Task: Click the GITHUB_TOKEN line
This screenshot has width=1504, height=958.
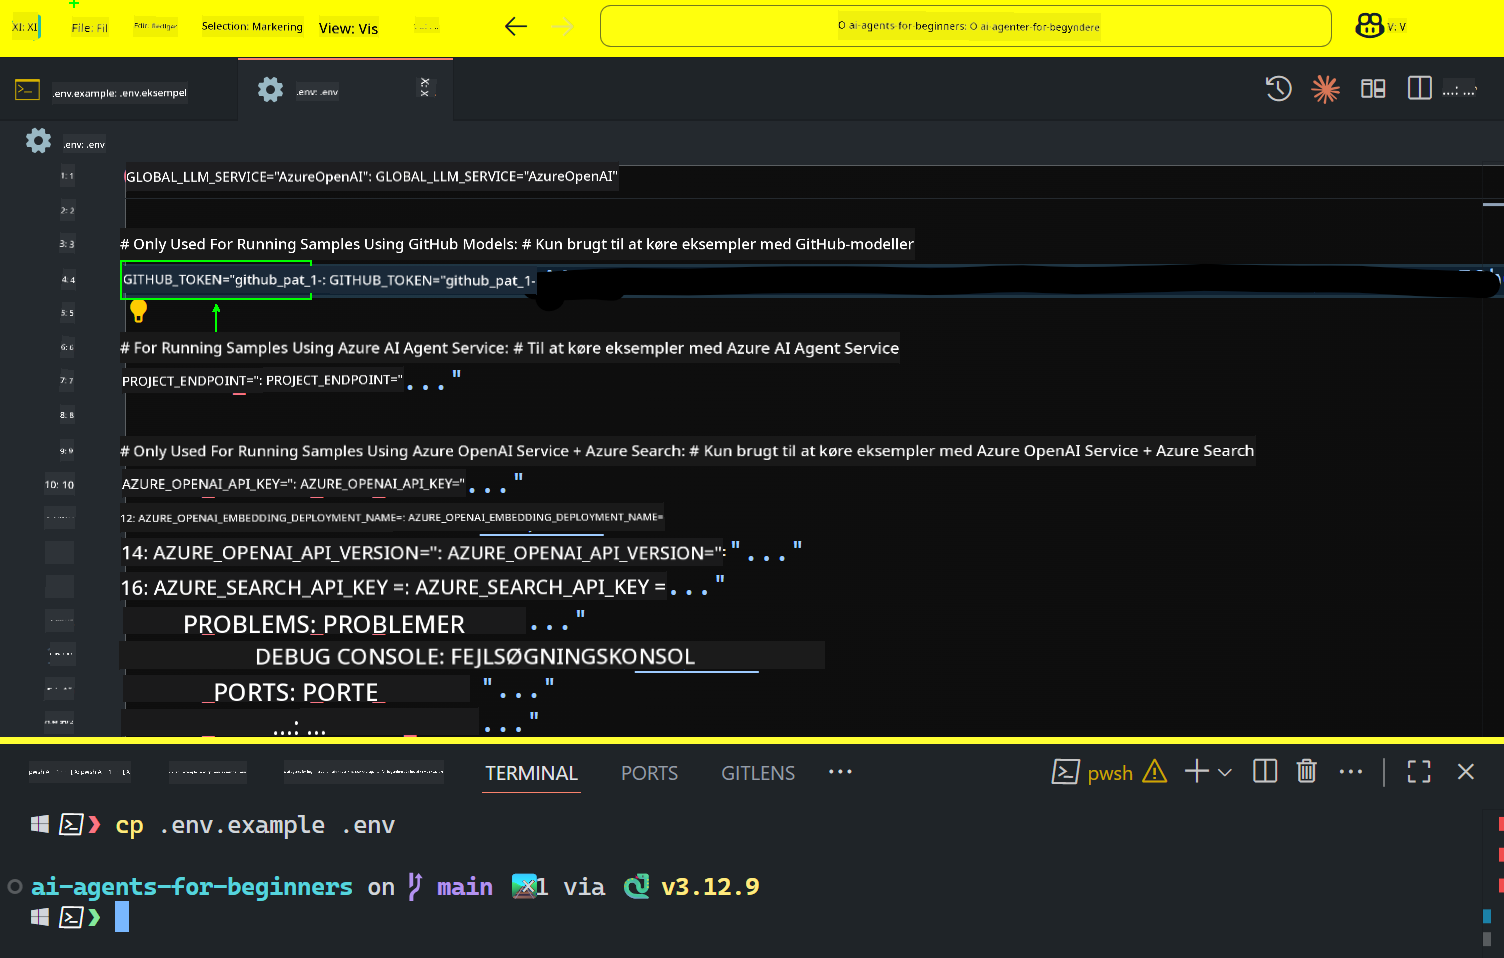Action: pyautogui.click(x=328, y=280)
